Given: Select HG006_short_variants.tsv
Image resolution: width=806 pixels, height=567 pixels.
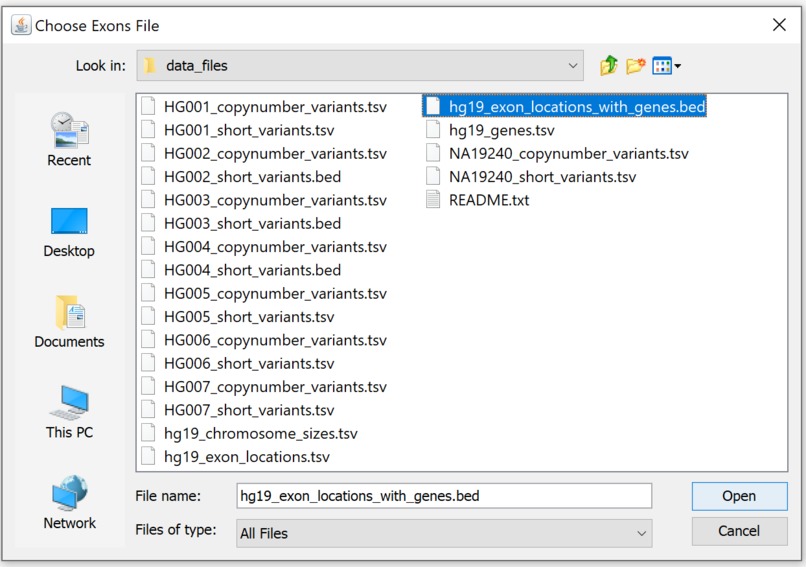Looking at the screenshot, I should (238, 363).
